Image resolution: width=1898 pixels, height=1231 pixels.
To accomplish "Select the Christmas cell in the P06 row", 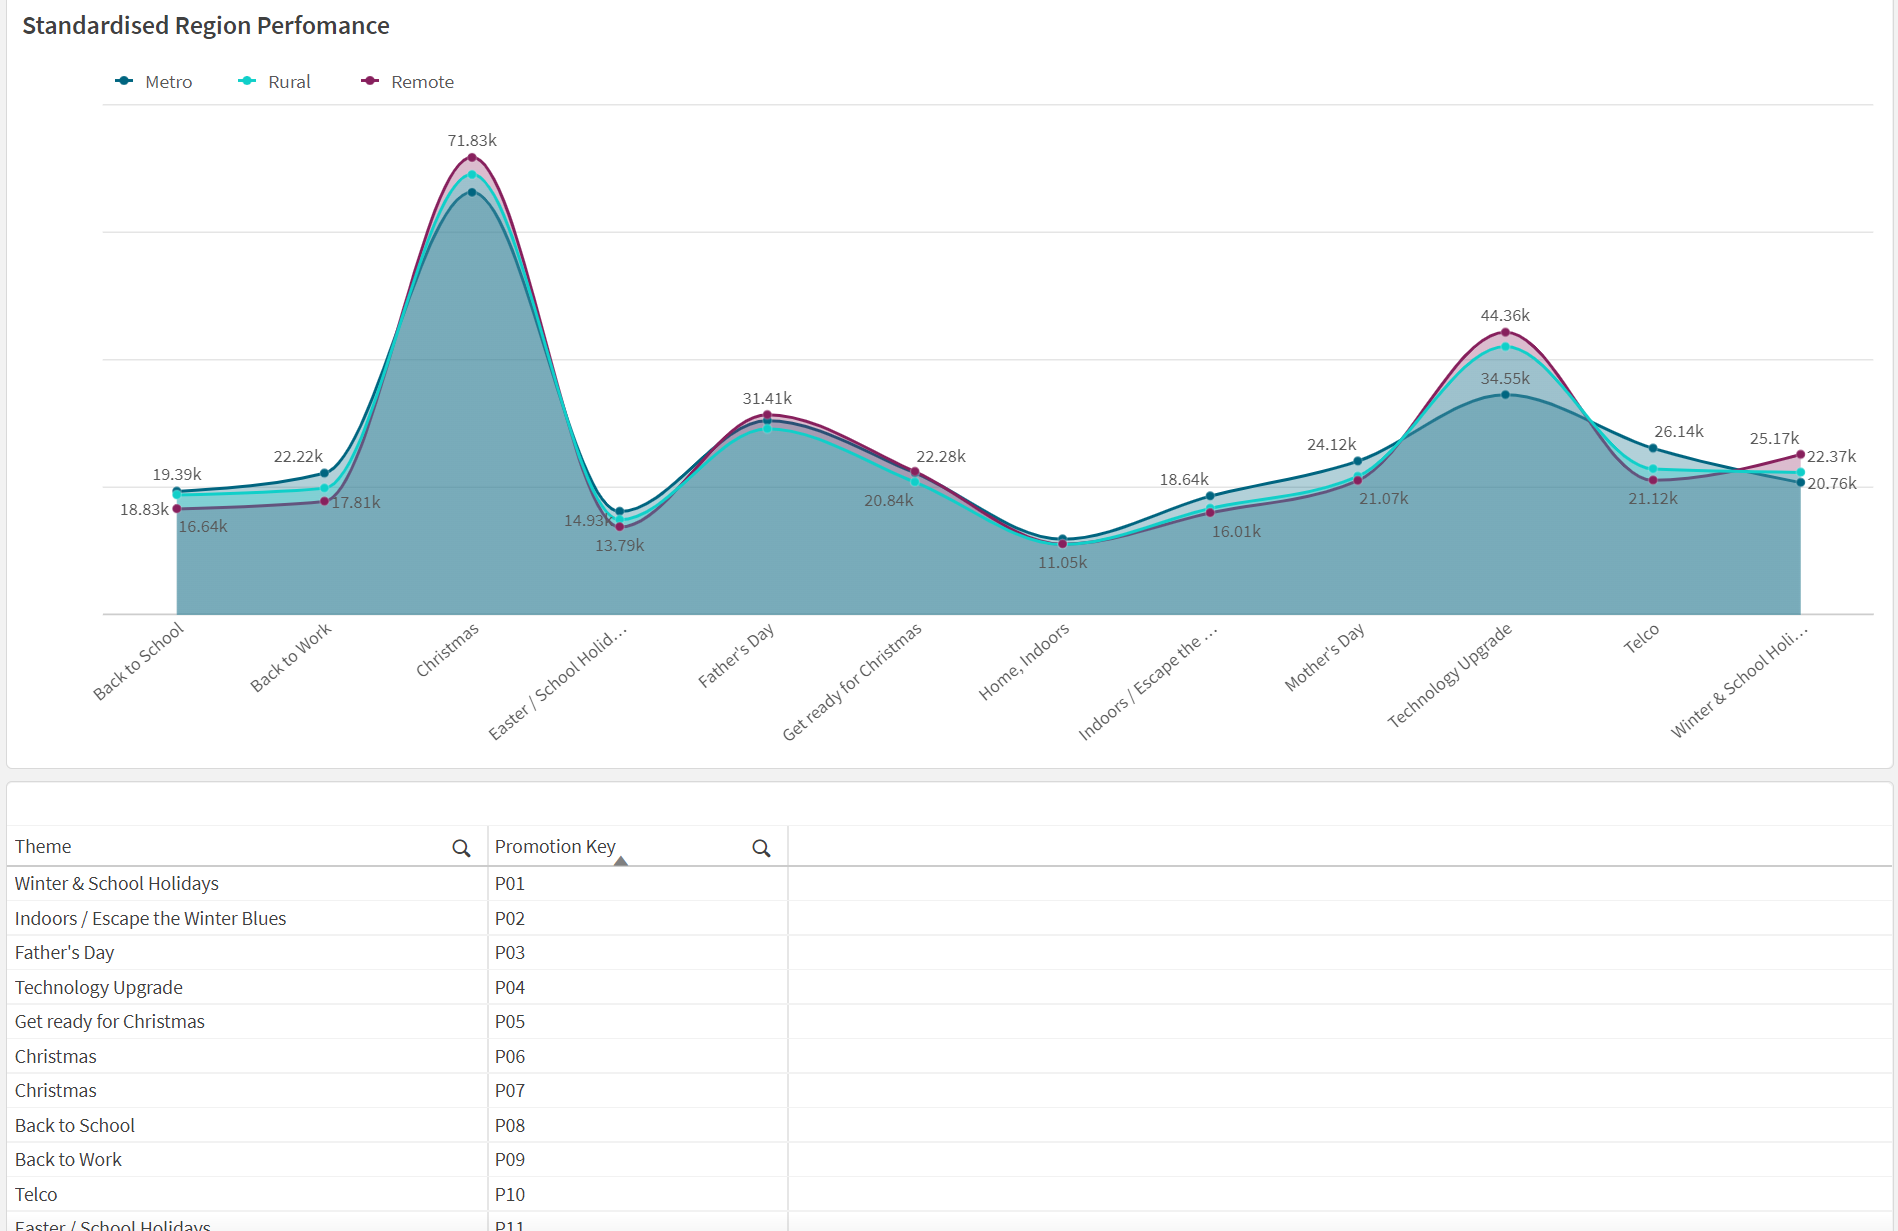I will [55, 1057].
